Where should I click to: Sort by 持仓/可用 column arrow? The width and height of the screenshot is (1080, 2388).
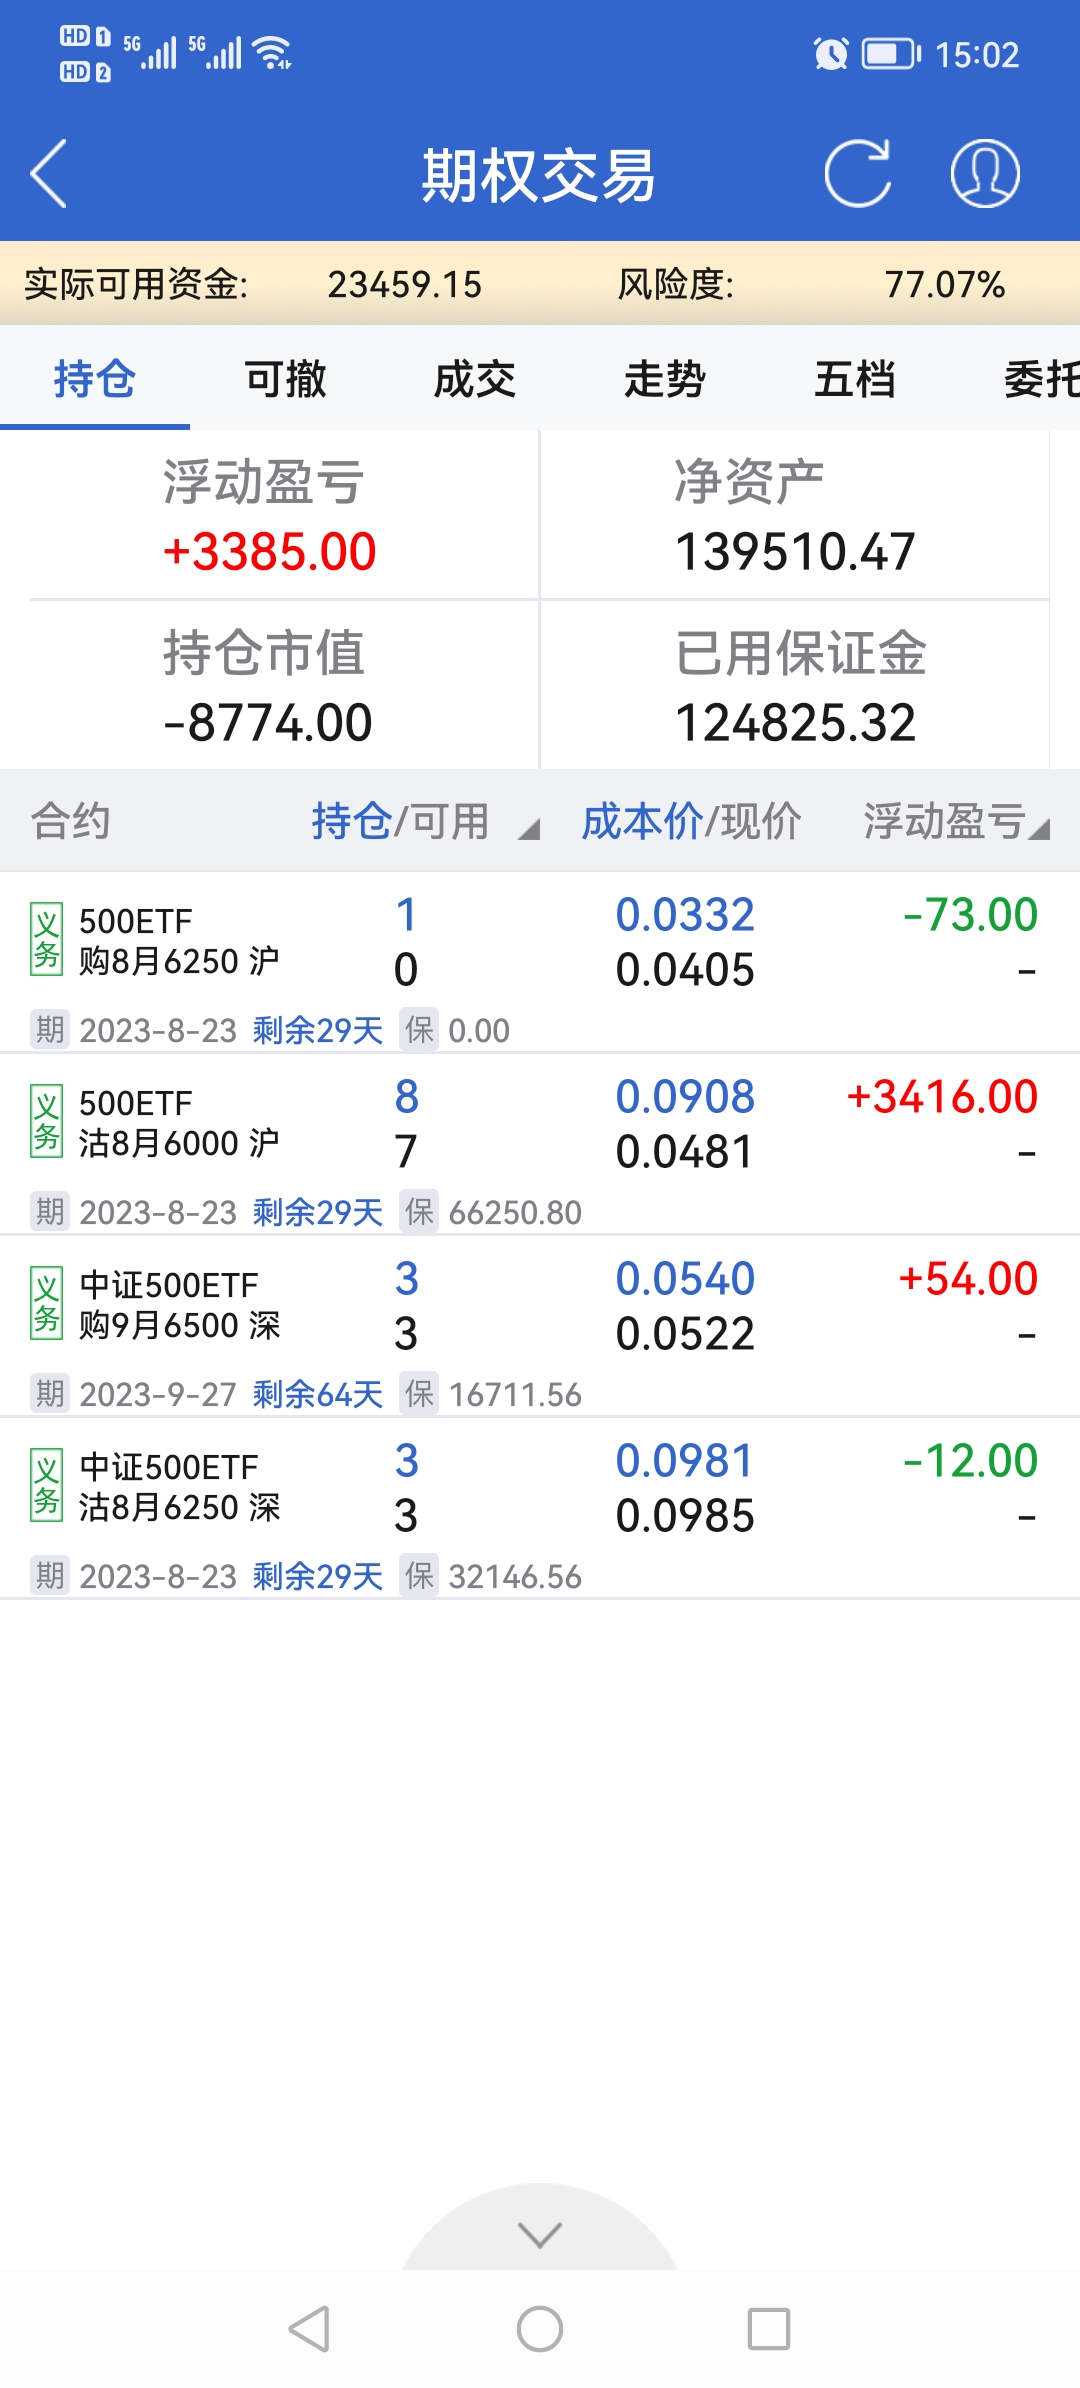529,828
